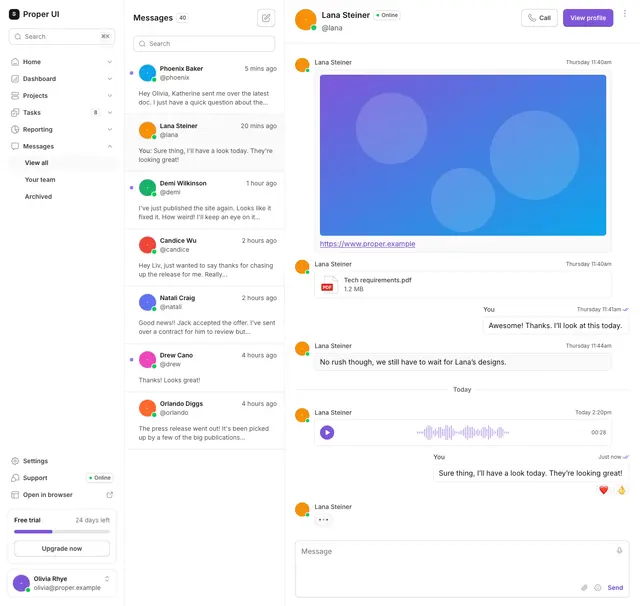
Task: Click the Dashboard sidebar icon
Action: tap(15, 79)
